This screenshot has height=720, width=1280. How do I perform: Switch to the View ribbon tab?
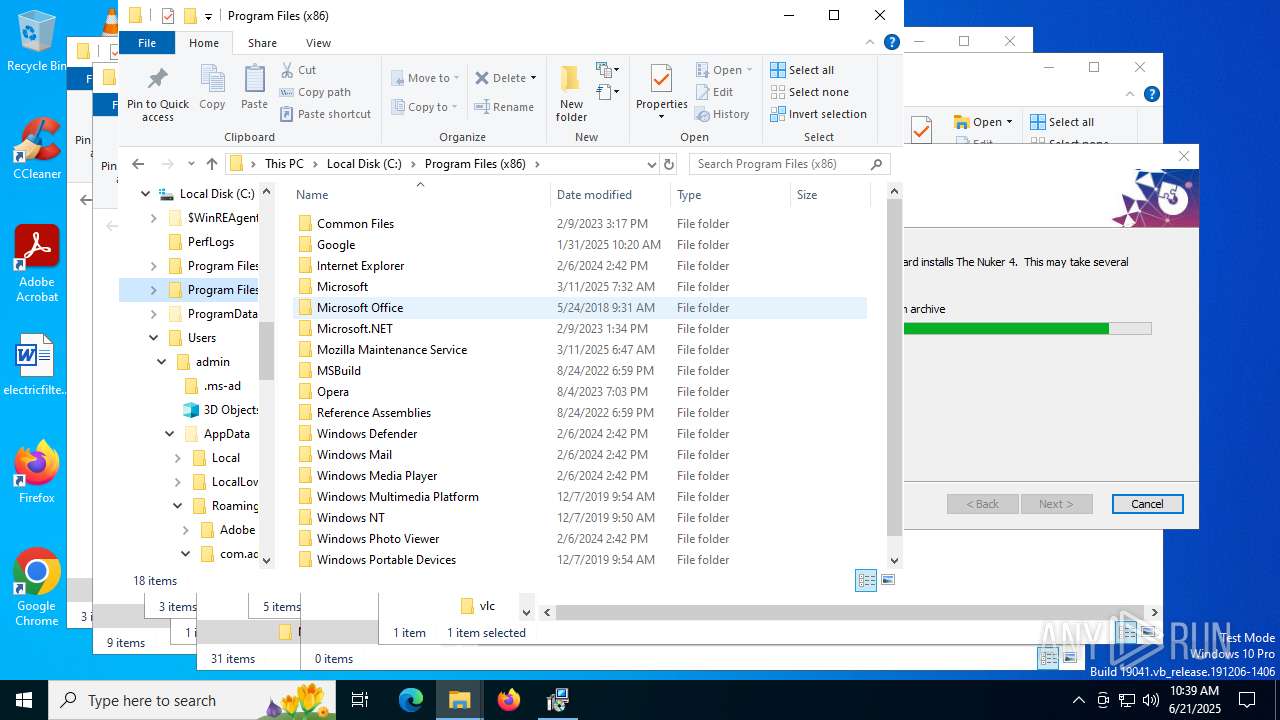click(318, 43)
